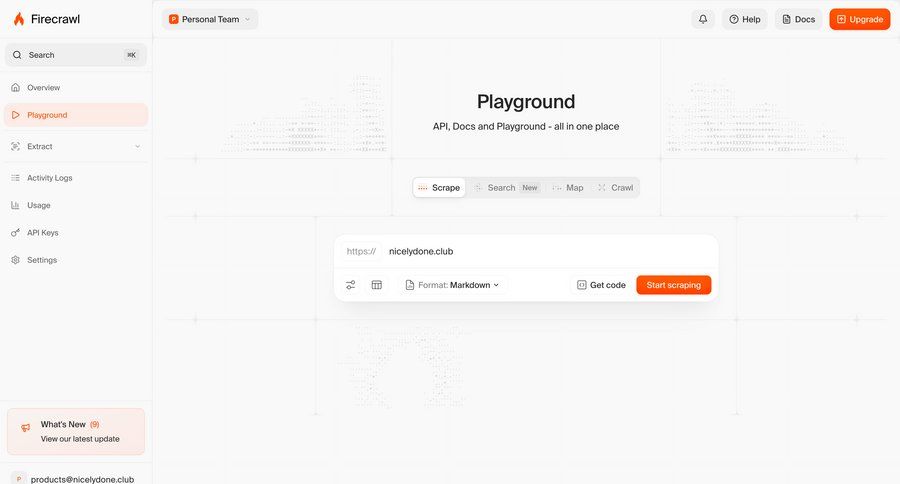Open Activity Logs in the sidebar
The width and height of the screenshot is (900, 484).
click(49, 178)
